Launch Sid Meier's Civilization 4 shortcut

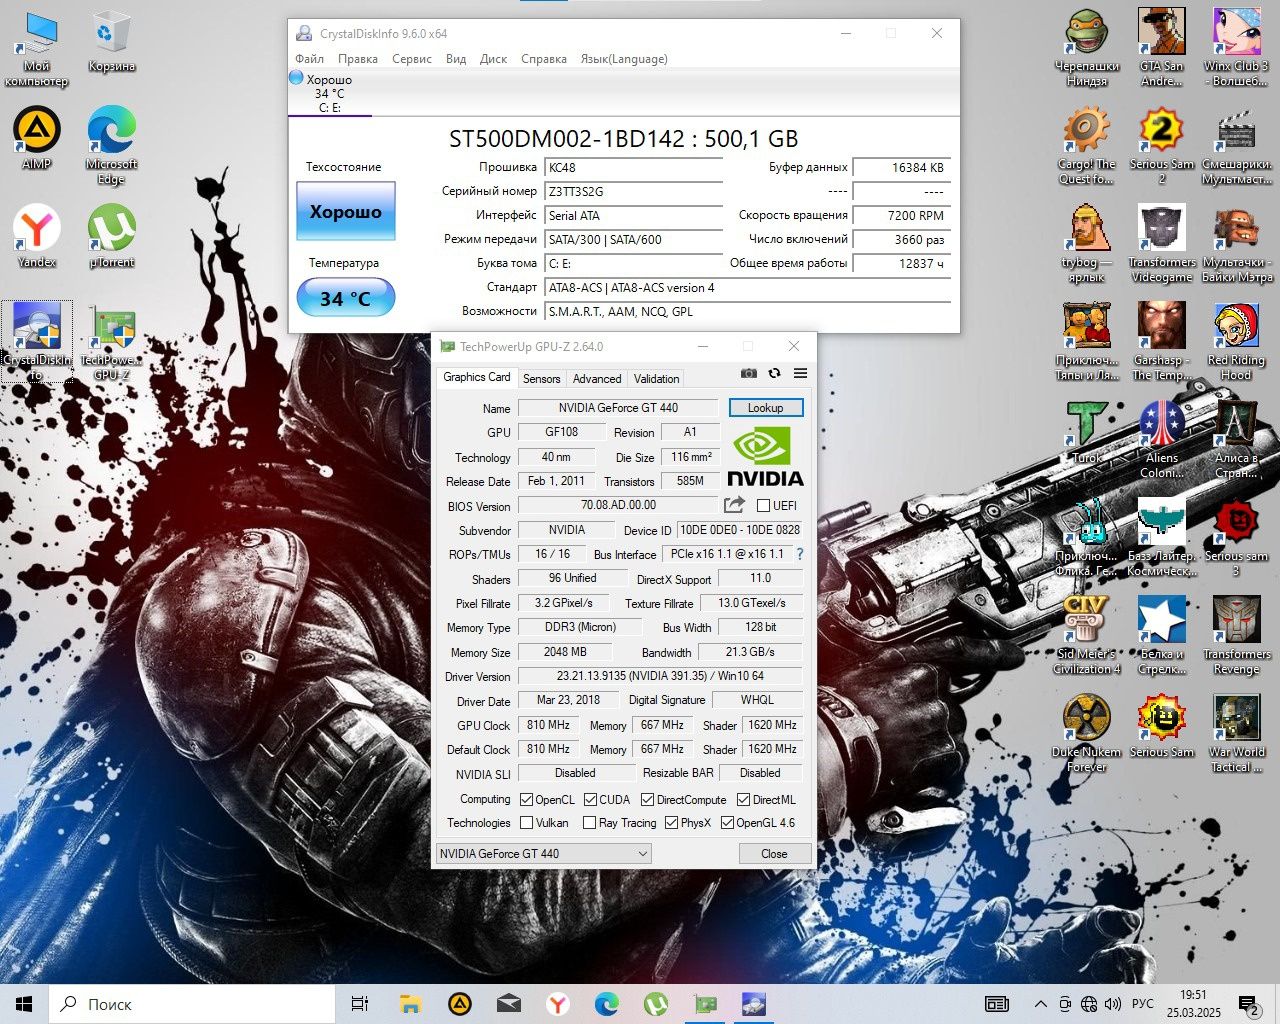1087,636
